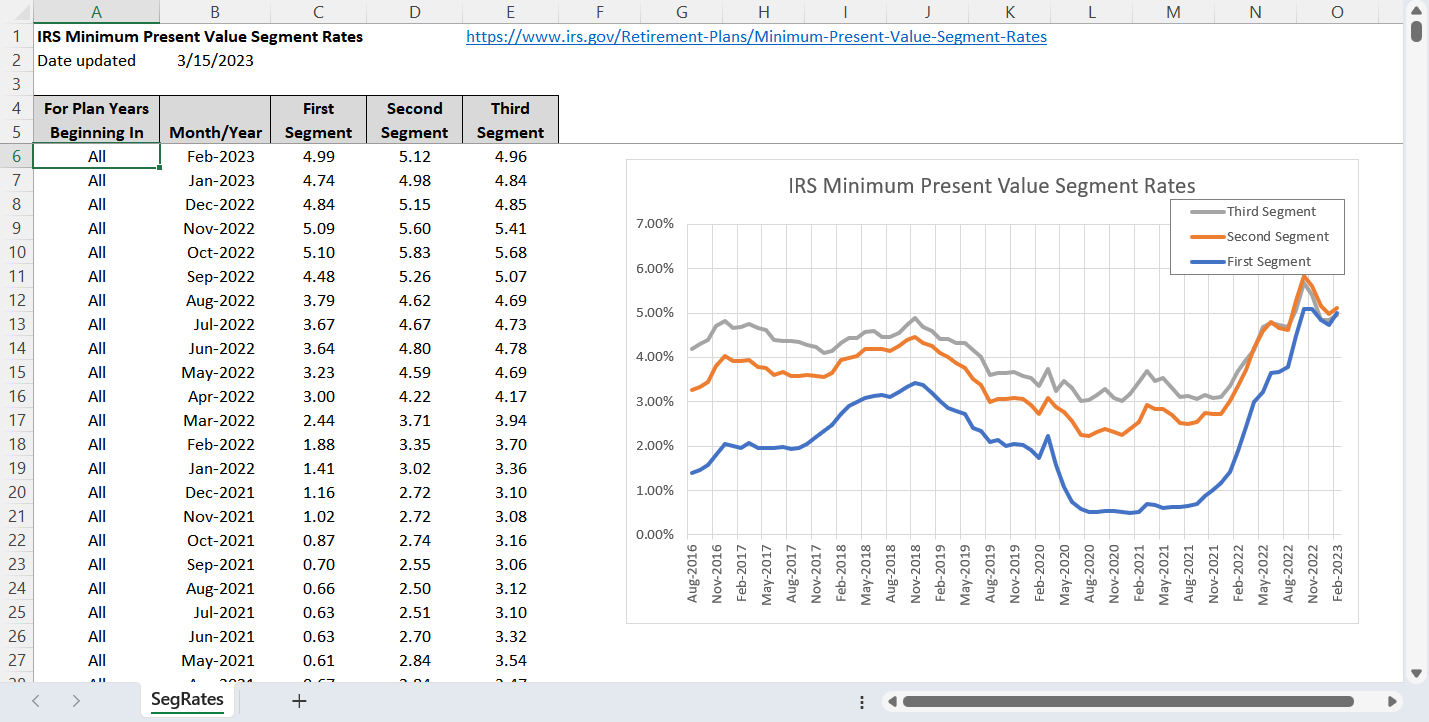This screenshot has width=1429, height=722.
Task: Select the cell with value 0.70
Action: click(x=318, y=565)
